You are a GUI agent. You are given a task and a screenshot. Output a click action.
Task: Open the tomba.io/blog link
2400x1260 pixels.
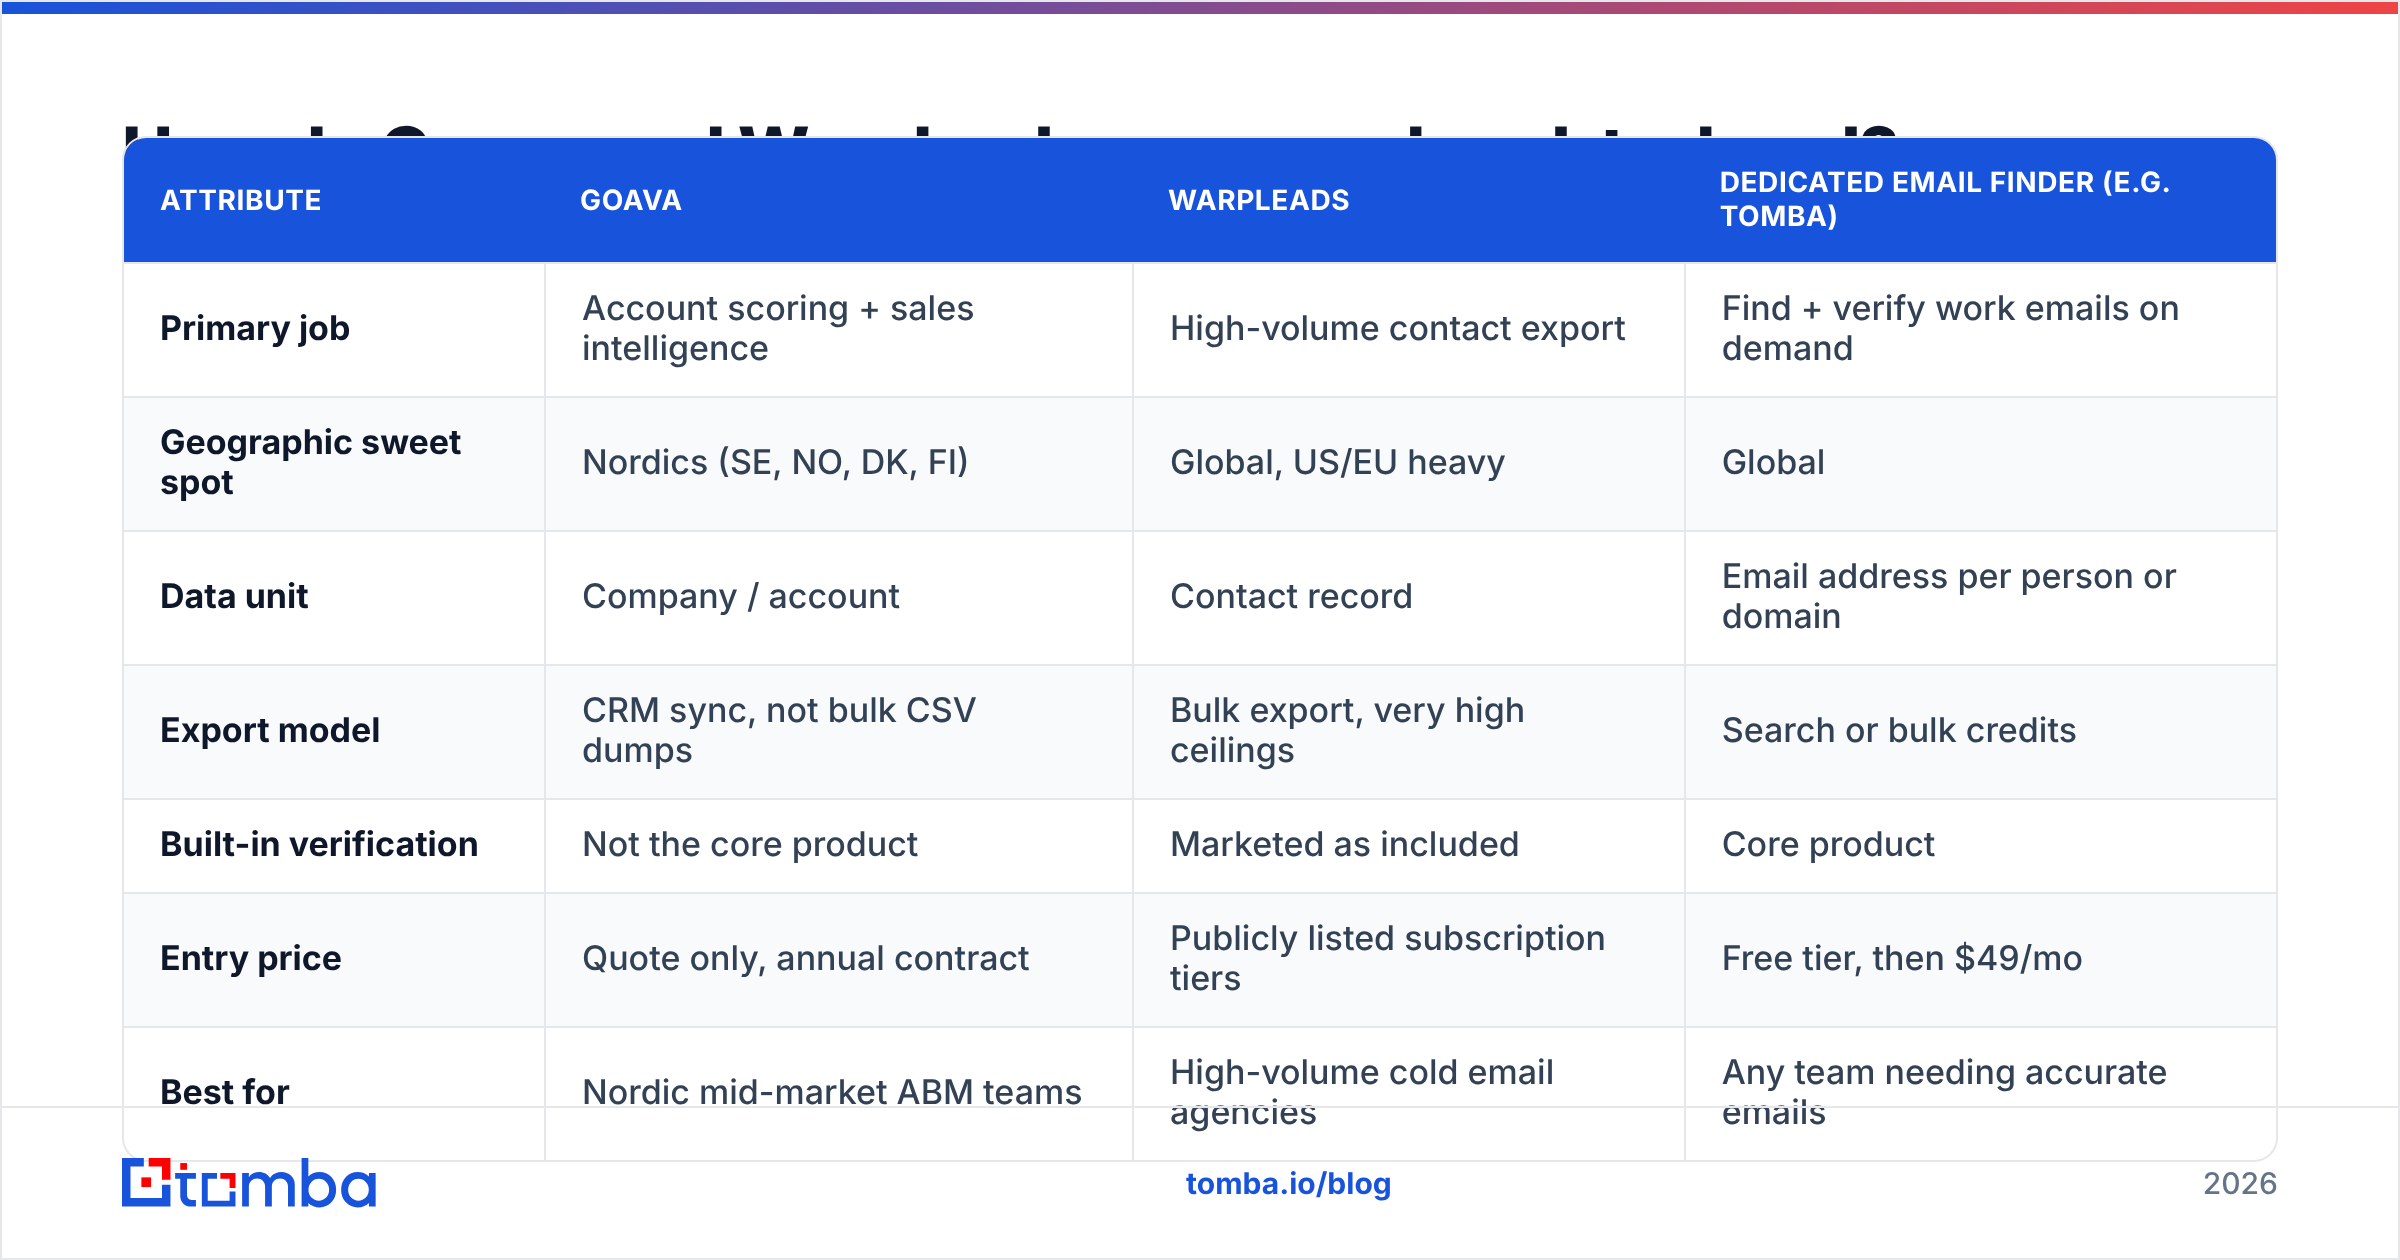[1288, 1184]
